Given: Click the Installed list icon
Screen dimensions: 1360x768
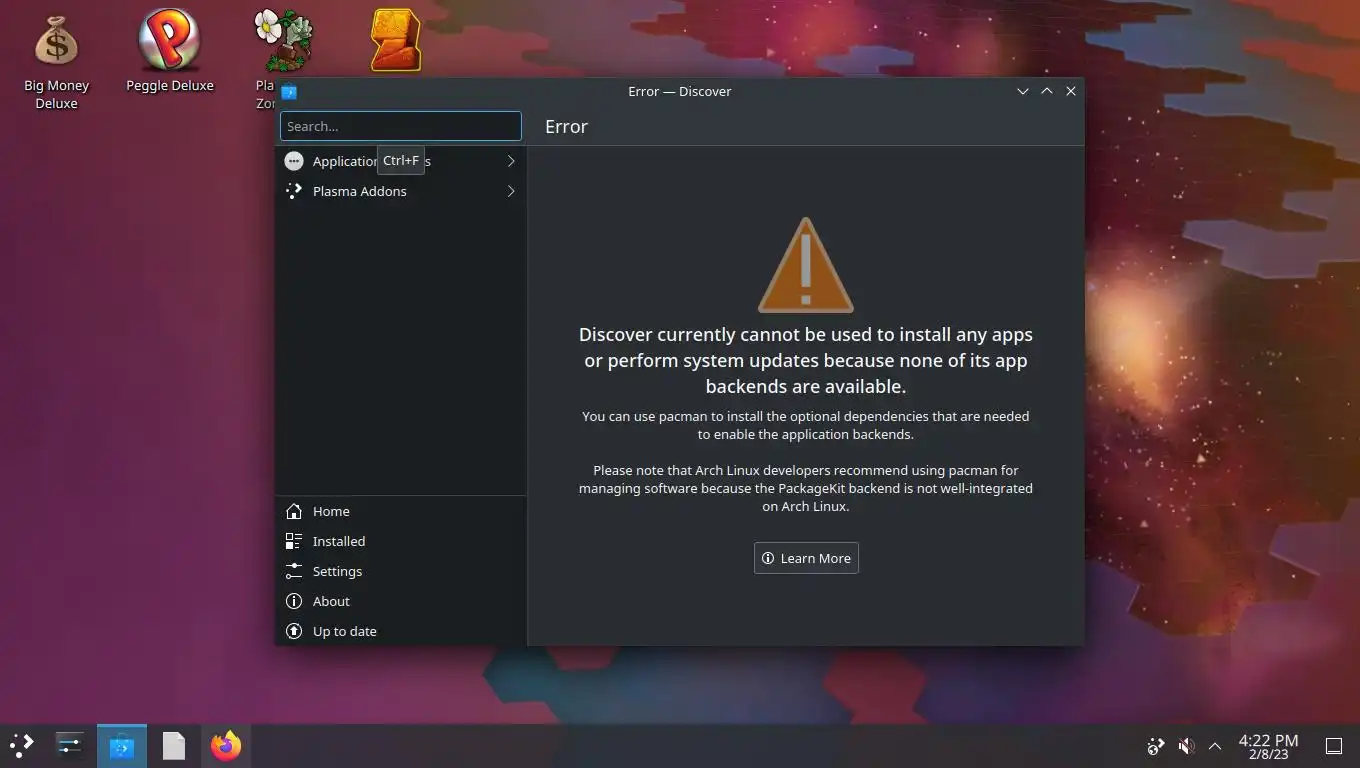Looking at the screenshot, I should click(x=294, y=541).
